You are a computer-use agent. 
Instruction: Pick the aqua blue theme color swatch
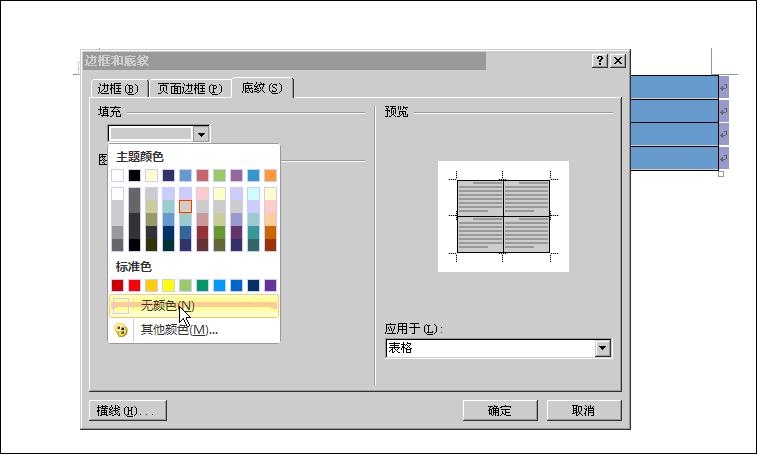253,175
